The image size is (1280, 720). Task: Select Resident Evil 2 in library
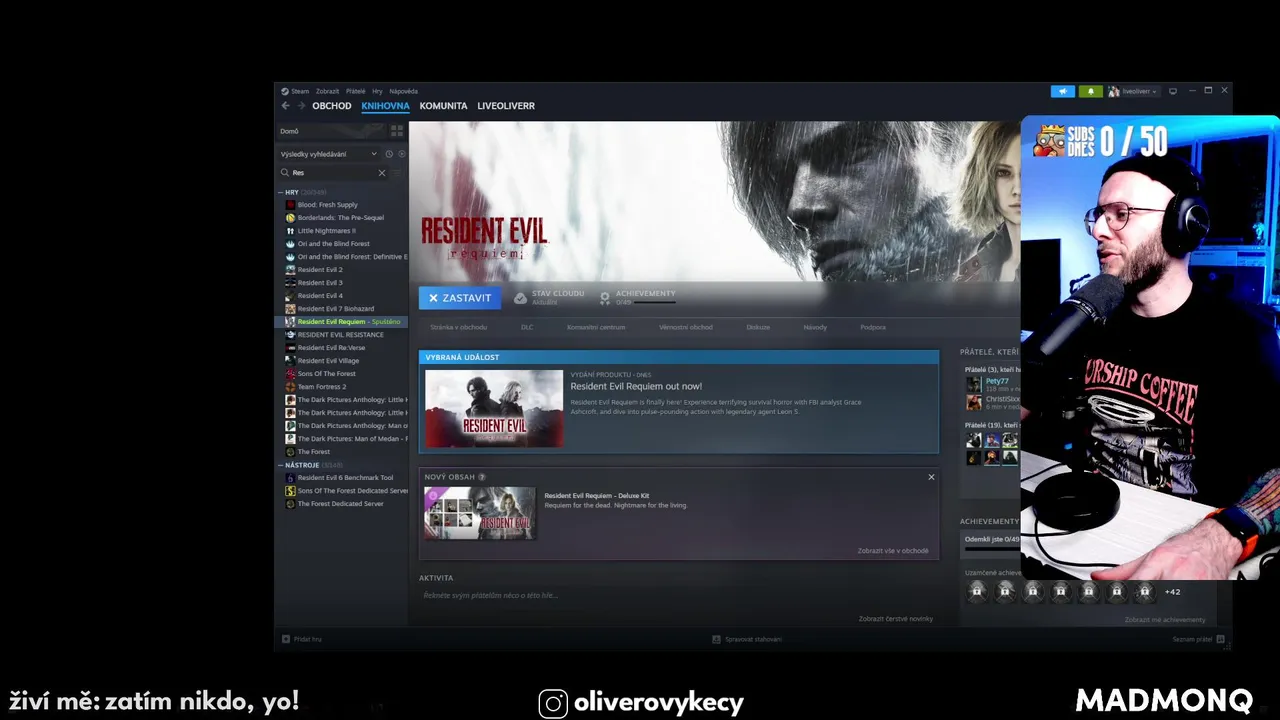click(320, 270)
